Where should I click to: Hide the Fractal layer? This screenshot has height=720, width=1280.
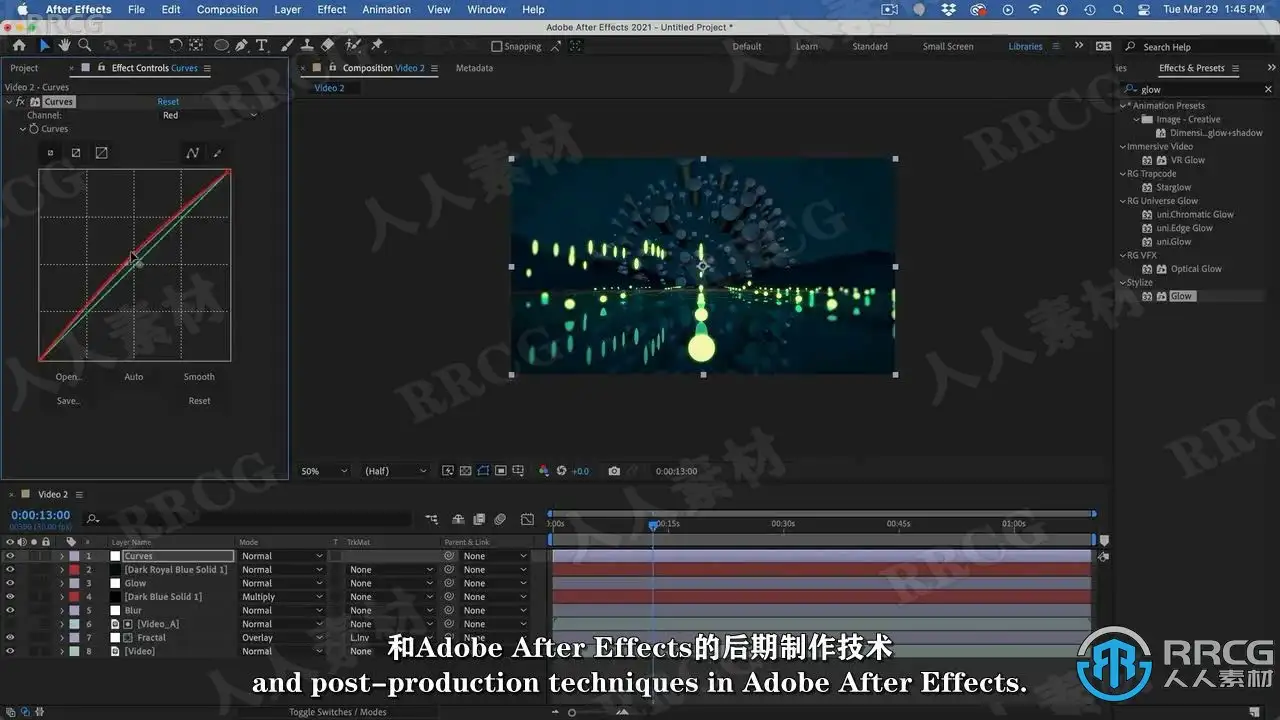(x=10, y=637)
